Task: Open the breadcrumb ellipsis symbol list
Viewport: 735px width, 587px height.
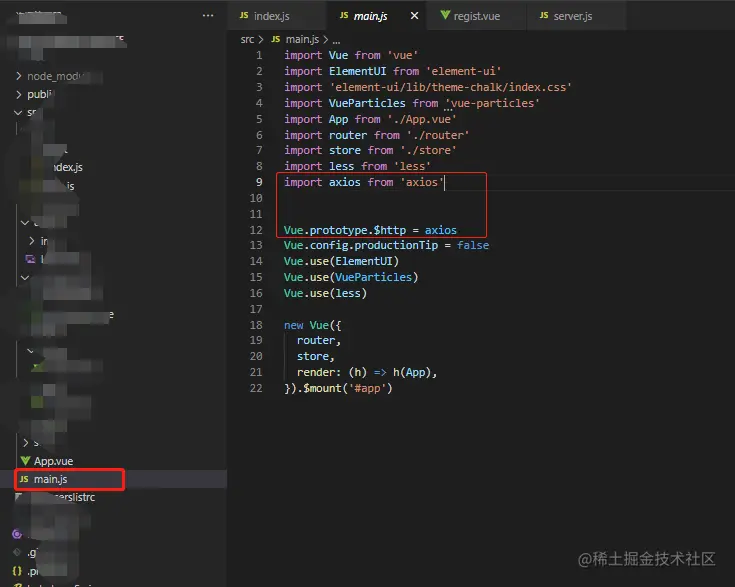Action: (336, 40)
